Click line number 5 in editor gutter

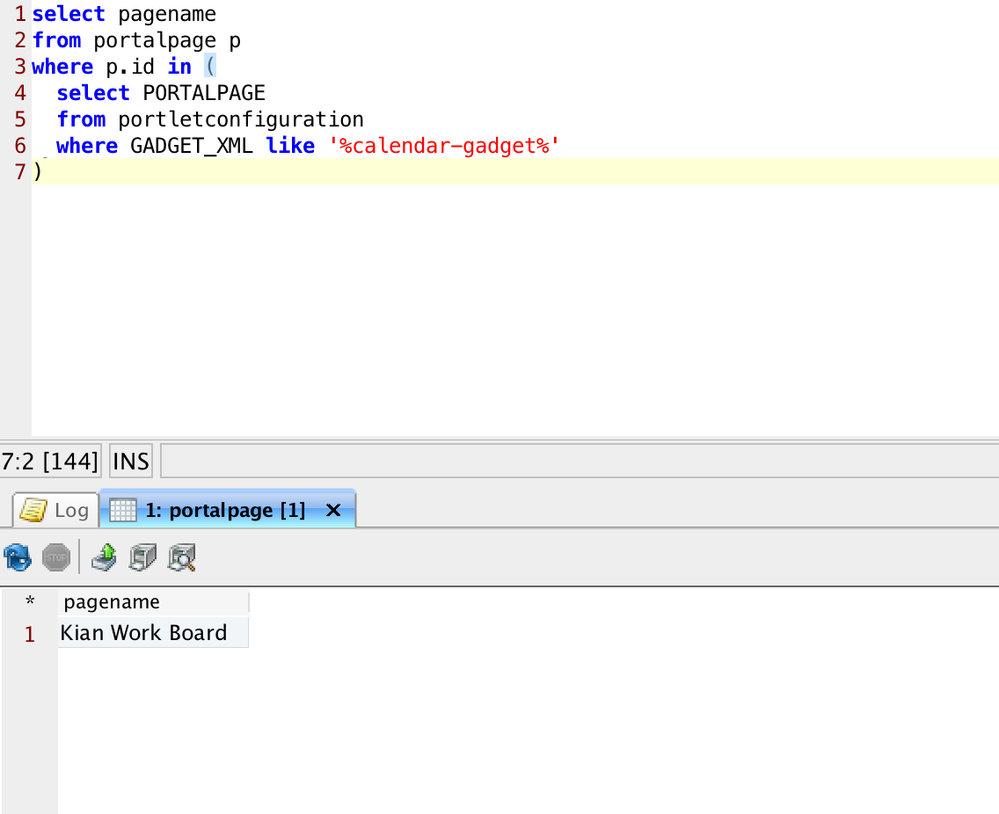pos(20,120)
